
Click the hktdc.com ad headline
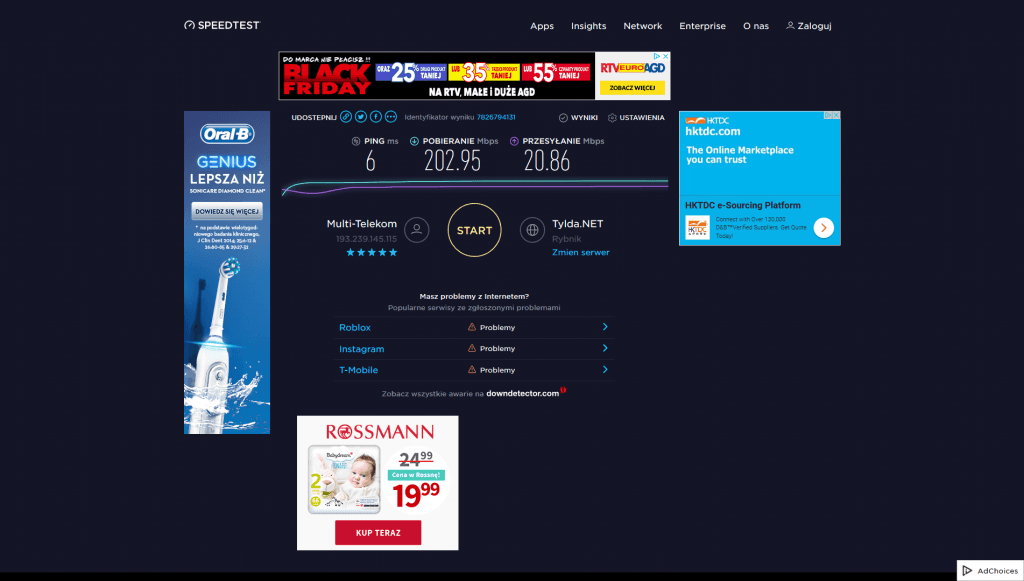pos(712,131)
